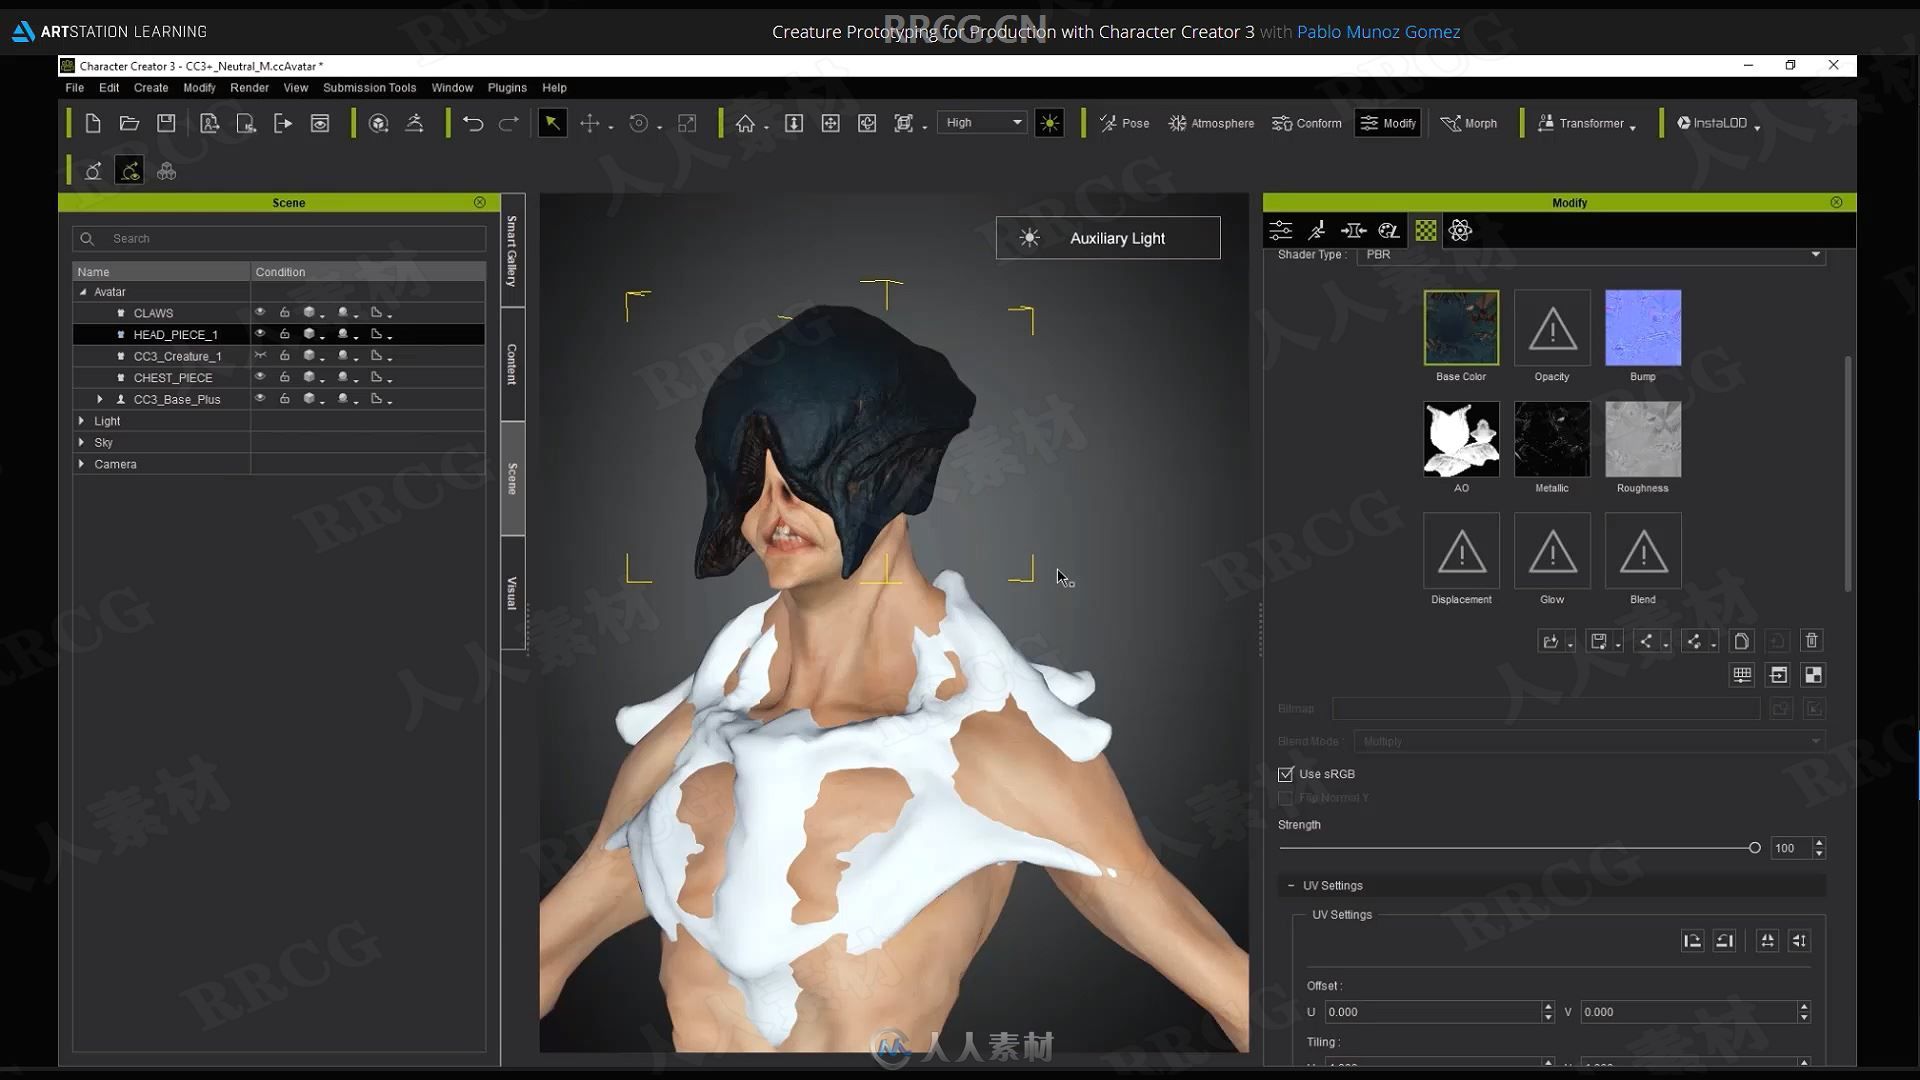1920x1080 pixels.
Task: Toggle visibility of HEAD_PIECE_1 layer
Action: tap(260, 334)
